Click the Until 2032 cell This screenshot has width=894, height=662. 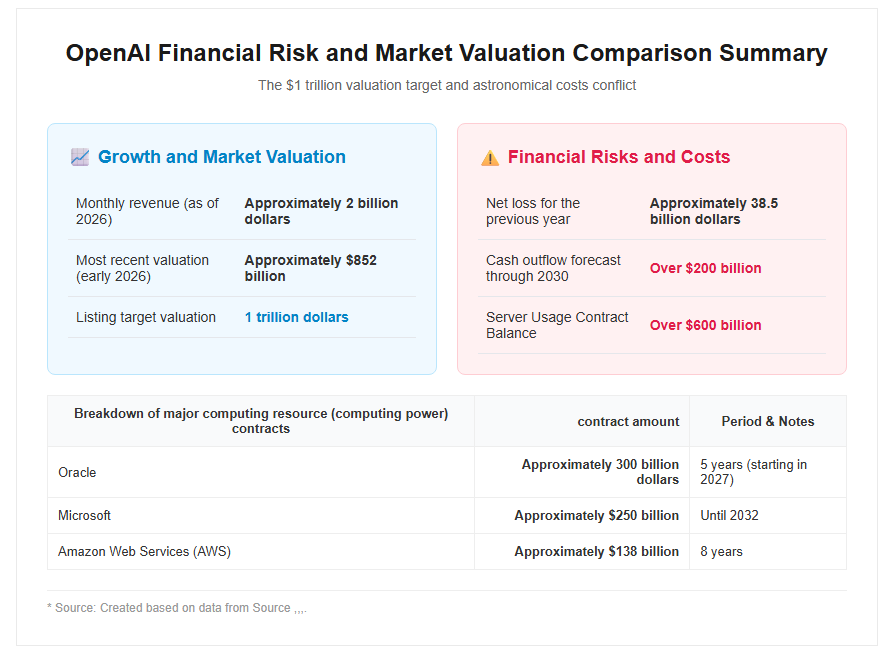pos(729,515)
